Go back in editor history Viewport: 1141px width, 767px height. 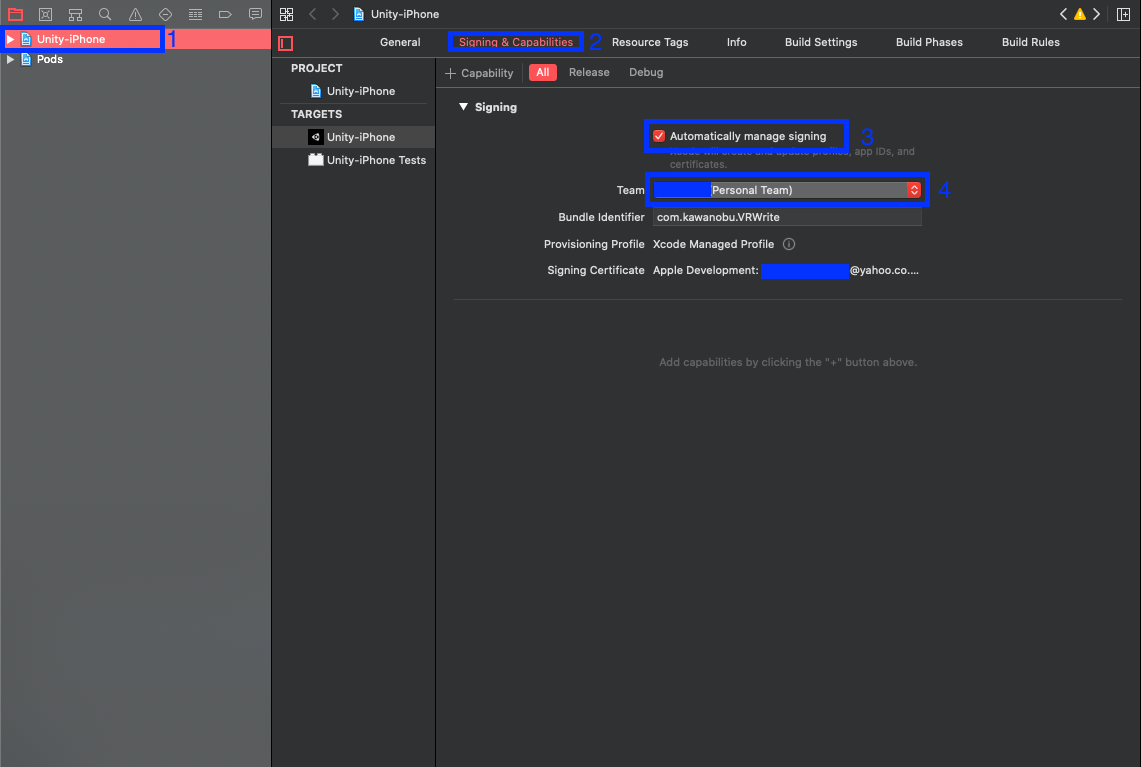[313, 14]
